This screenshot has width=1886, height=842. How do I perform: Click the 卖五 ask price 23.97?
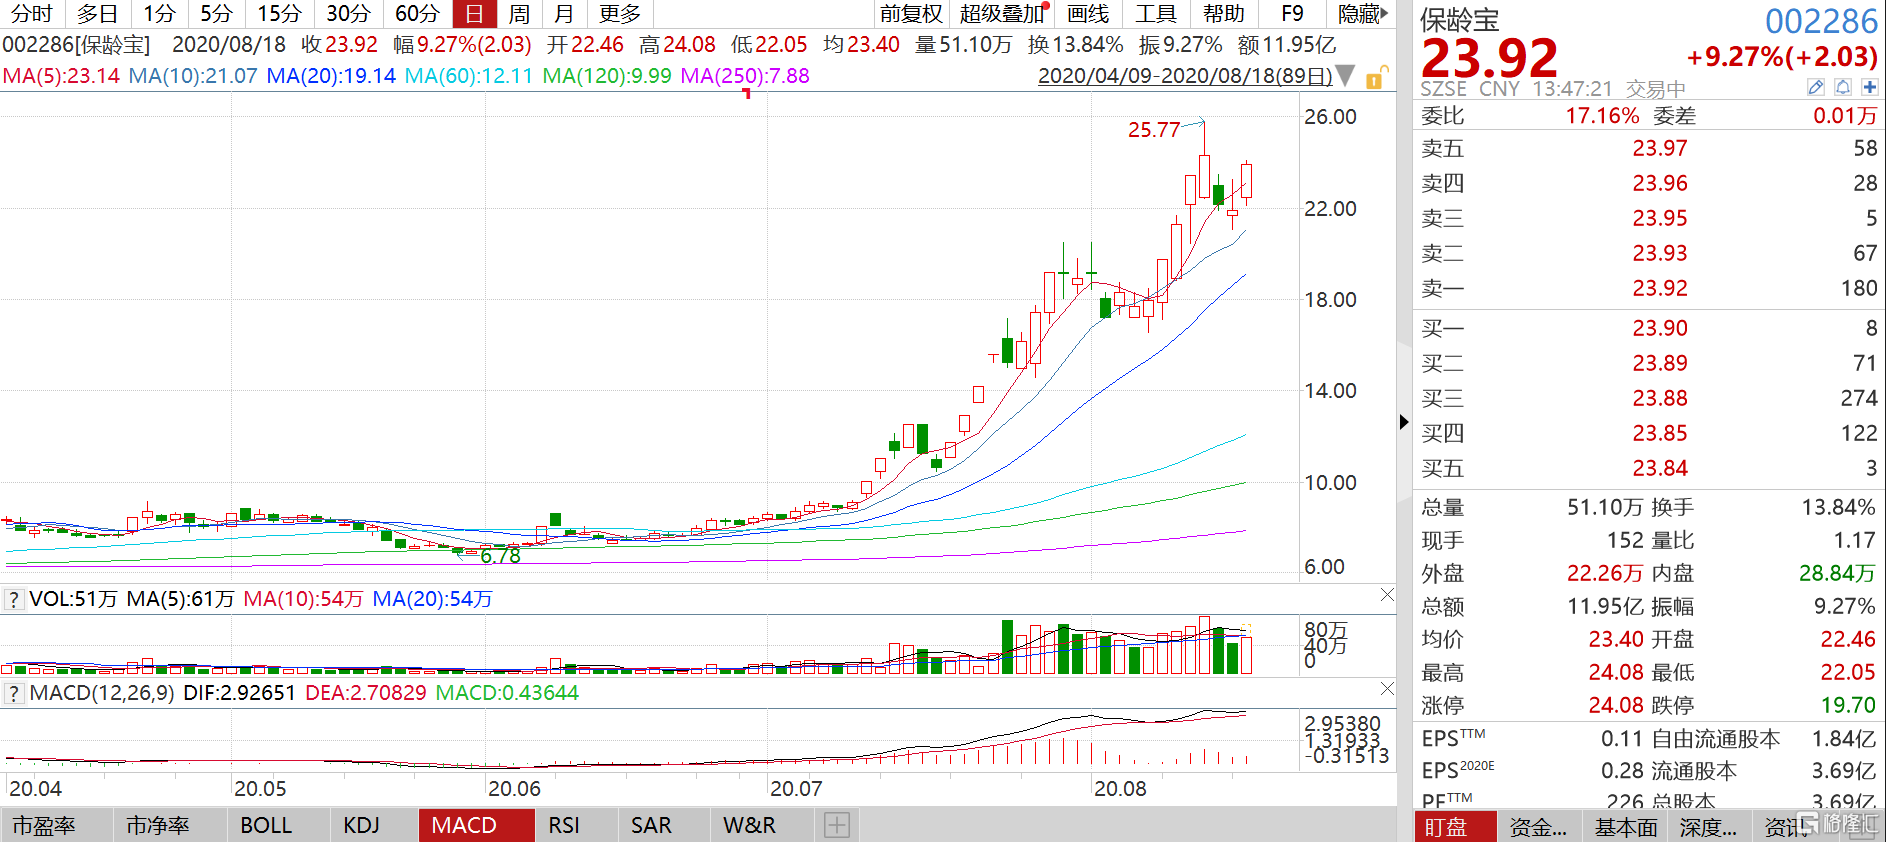(x=1660, y=148)
